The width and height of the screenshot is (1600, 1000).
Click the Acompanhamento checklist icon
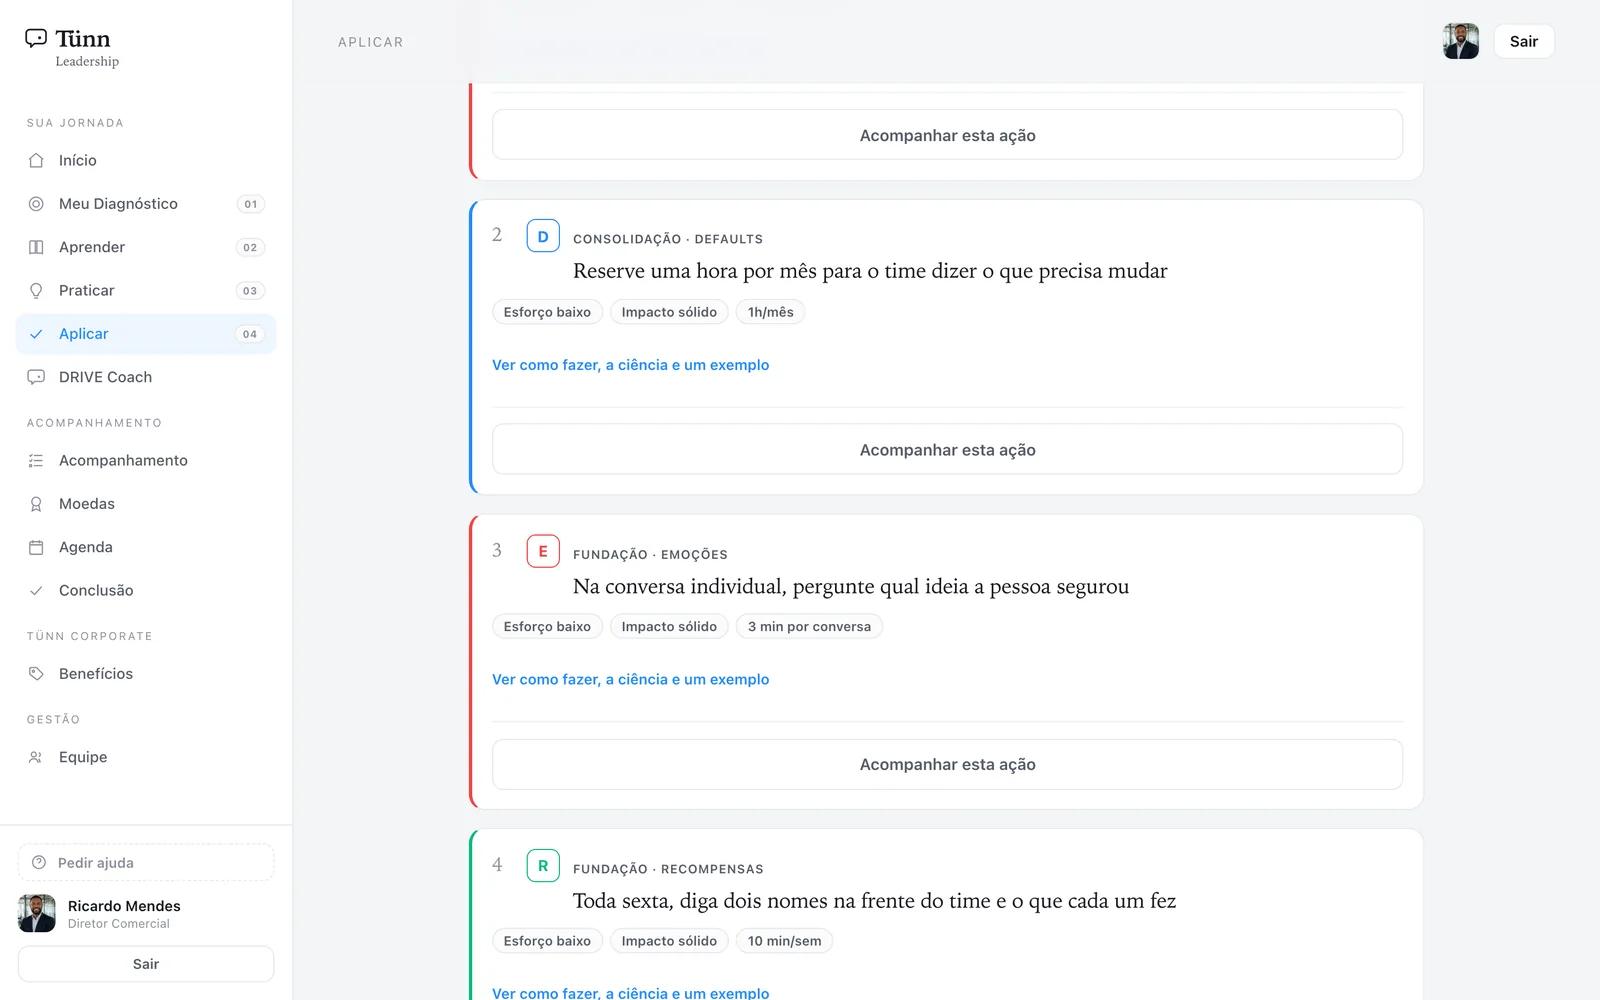point(36,461)
